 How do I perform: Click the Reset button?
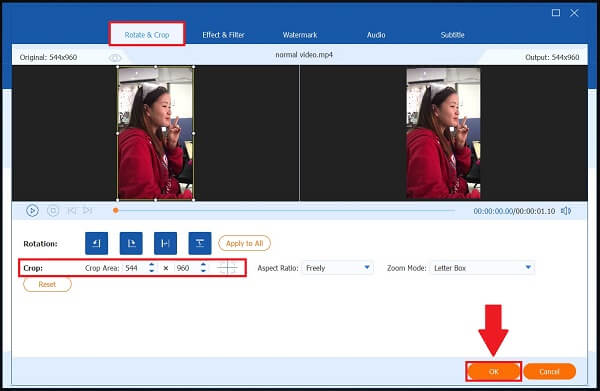47,284
